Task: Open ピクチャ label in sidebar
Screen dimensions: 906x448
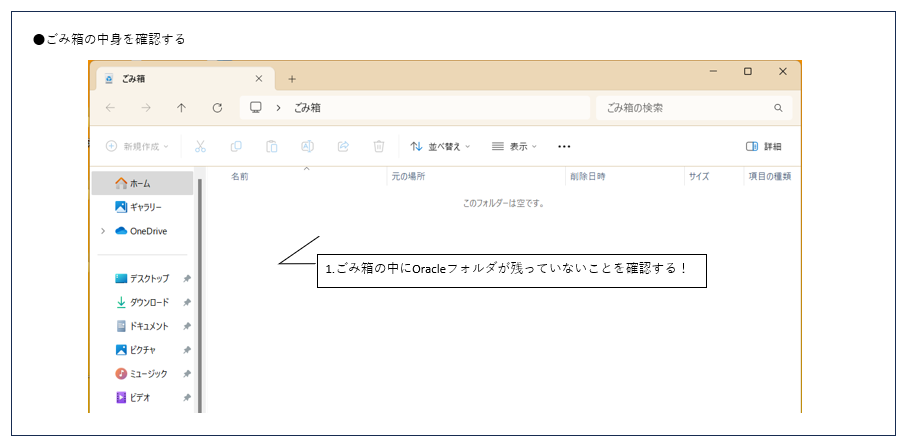Action: tap(143, 350)
